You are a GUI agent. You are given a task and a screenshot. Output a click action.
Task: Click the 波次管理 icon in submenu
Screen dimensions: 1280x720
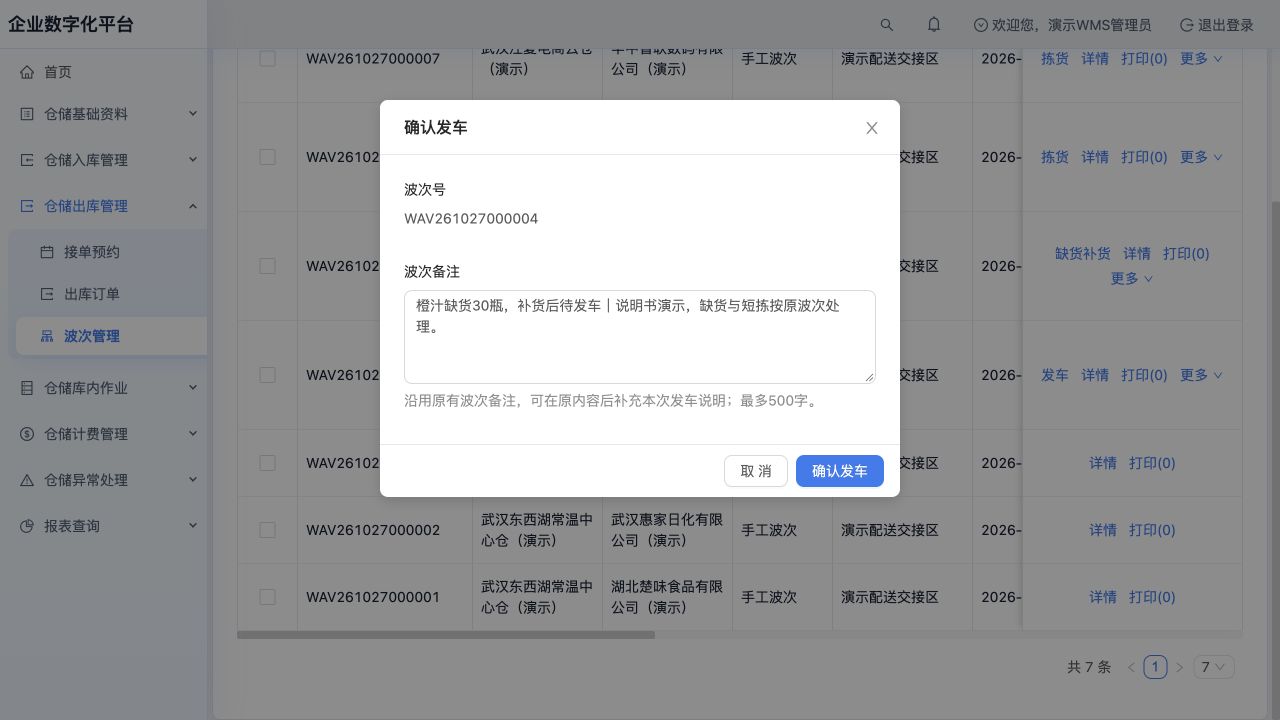tap(47, 336)
